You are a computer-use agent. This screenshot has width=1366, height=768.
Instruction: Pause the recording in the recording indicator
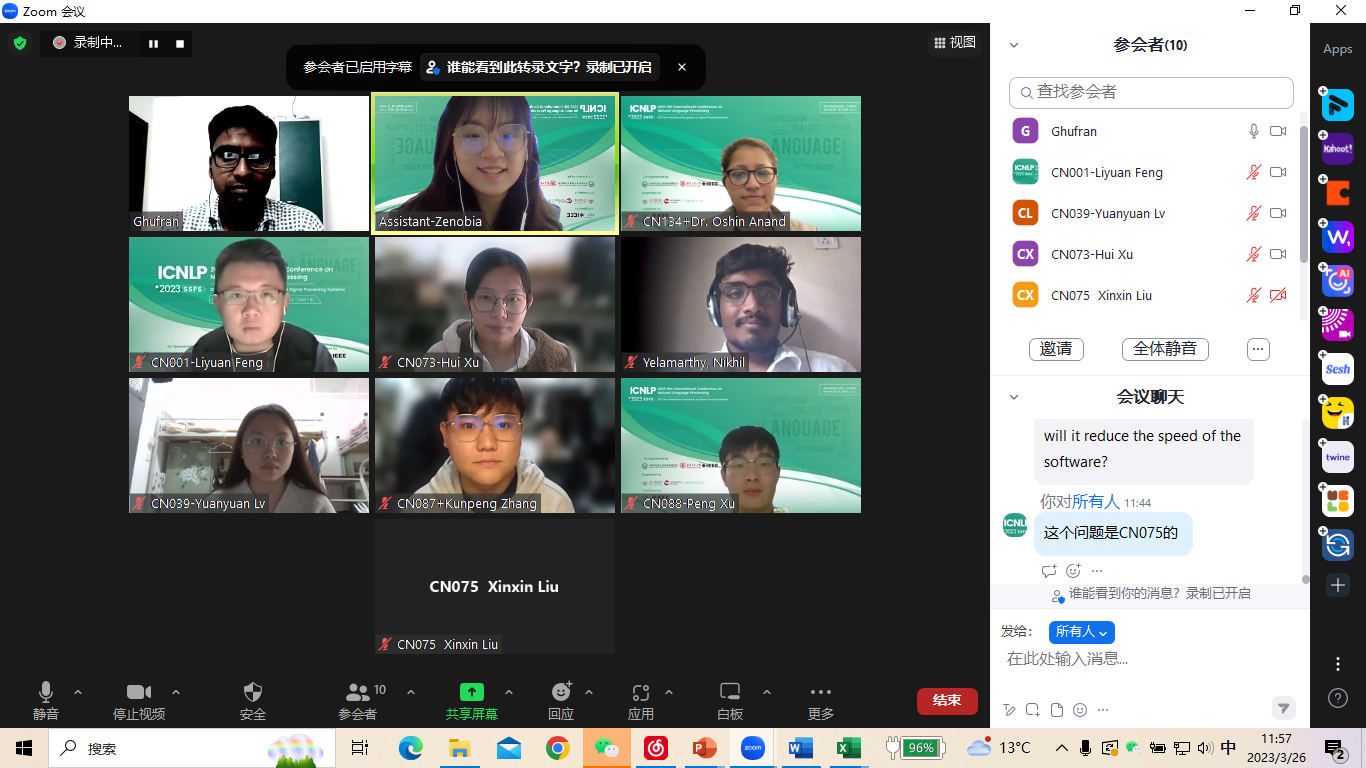coord(154,43)
